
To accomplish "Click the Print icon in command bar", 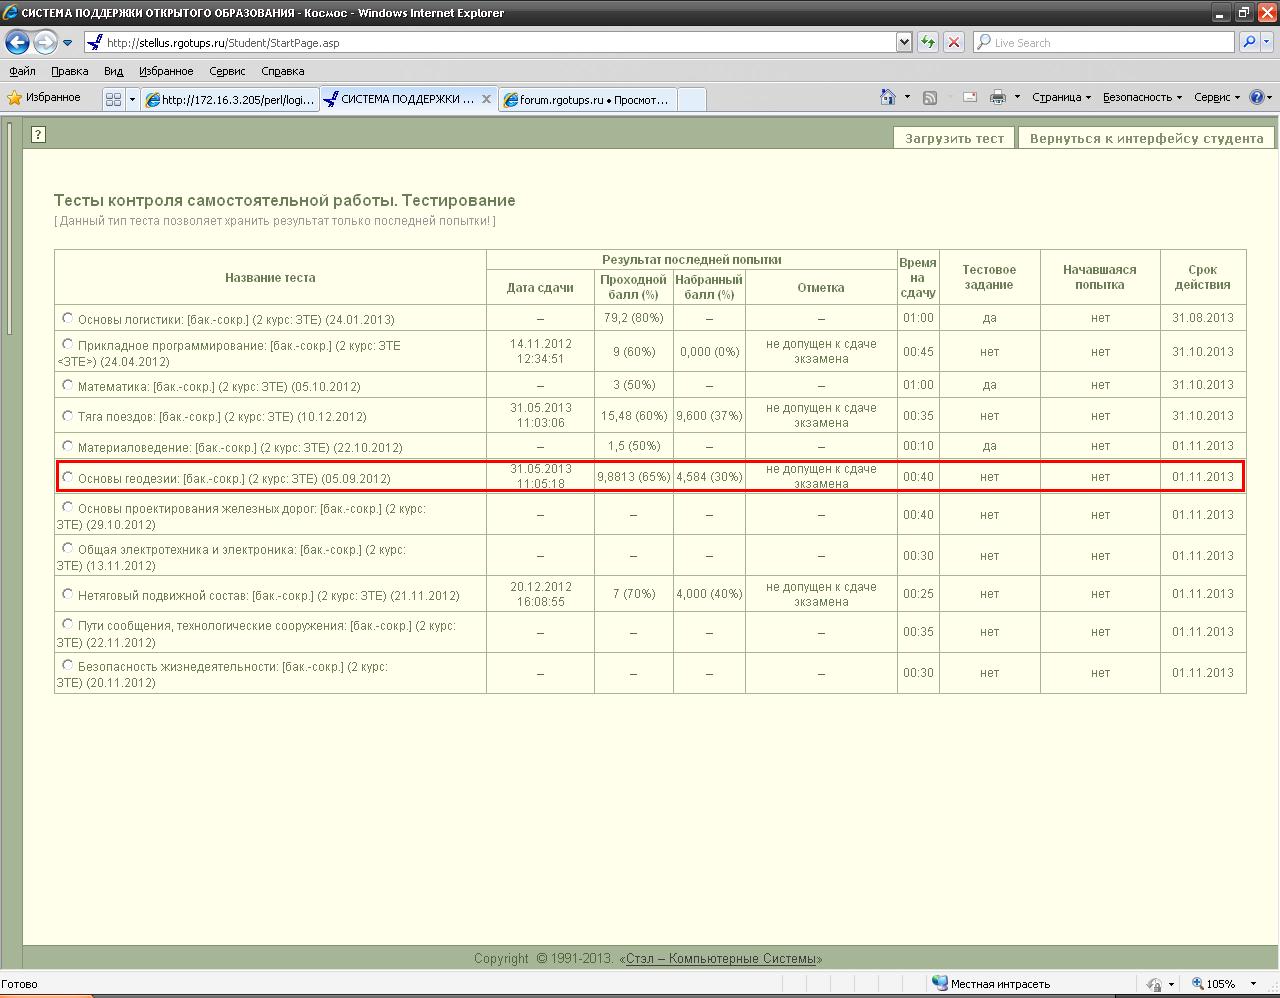I will point(997,97).
